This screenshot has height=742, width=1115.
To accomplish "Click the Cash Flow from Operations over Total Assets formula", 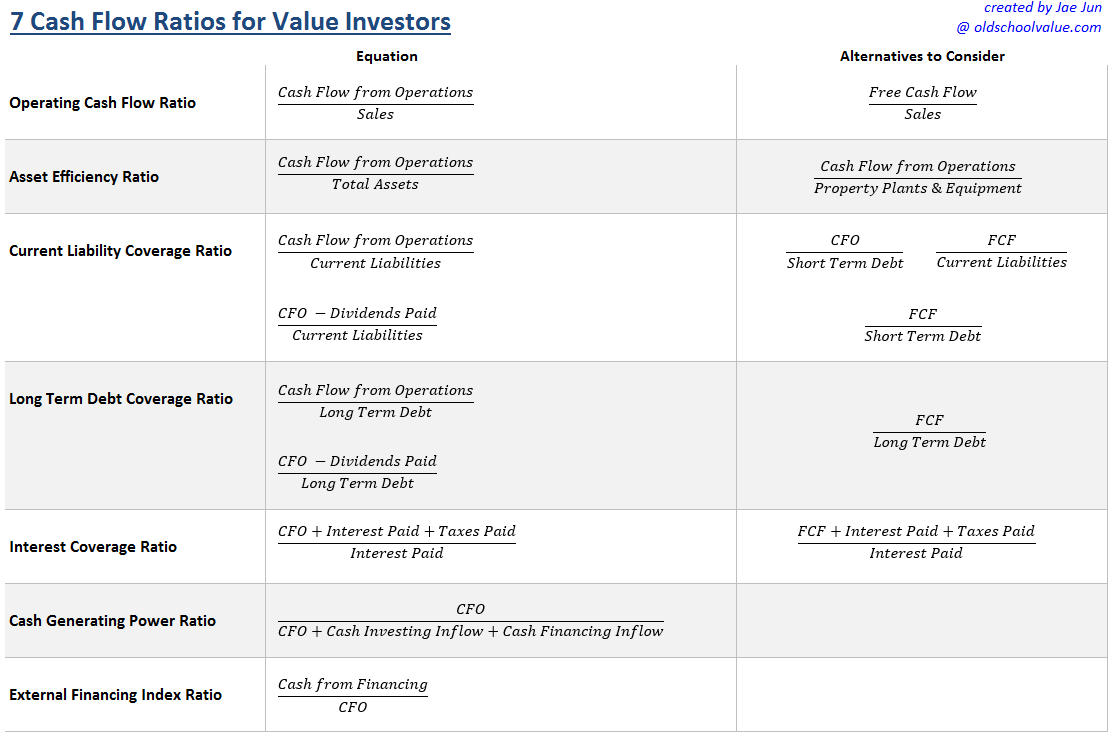I will (375, 173).
